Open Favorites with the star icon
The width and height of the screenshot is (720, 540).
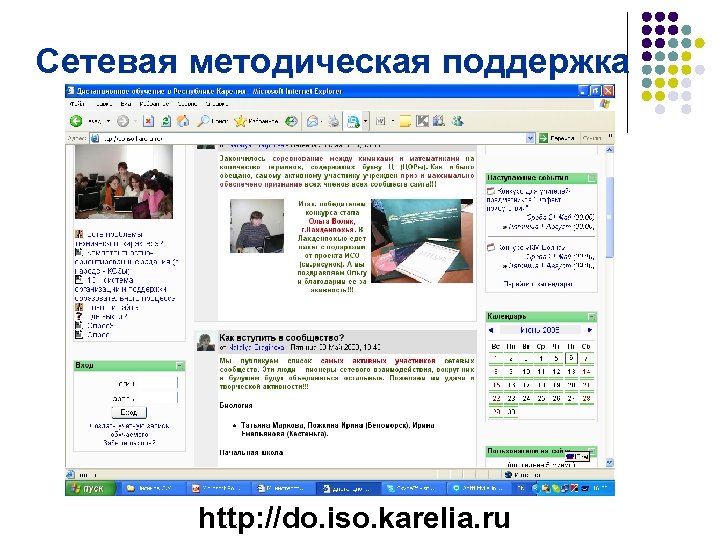point(240,121)
